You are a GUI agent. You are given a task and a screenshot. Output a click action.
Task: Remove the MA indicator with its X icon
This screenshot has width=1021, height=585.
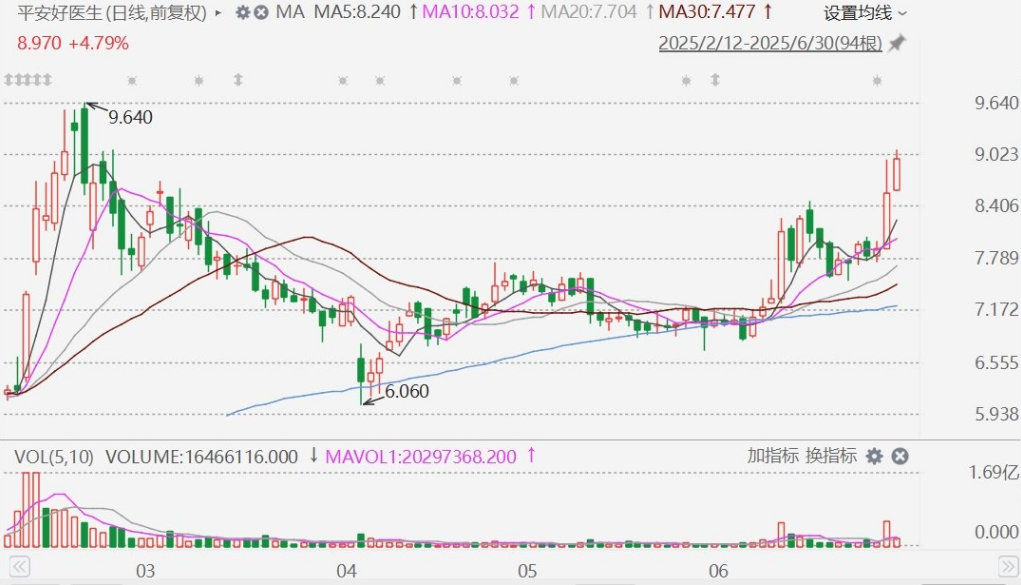click(x=261, y=13)
